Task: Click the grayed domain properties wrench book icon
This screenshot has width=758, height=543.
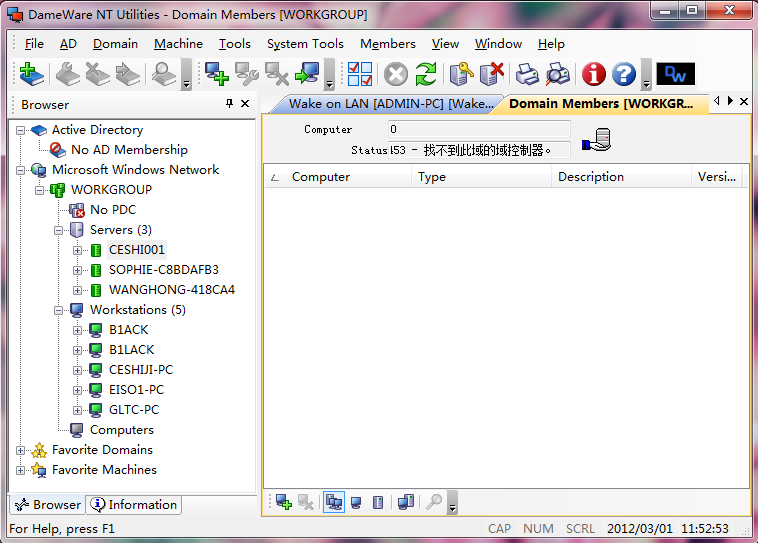Action: (68, 74)
